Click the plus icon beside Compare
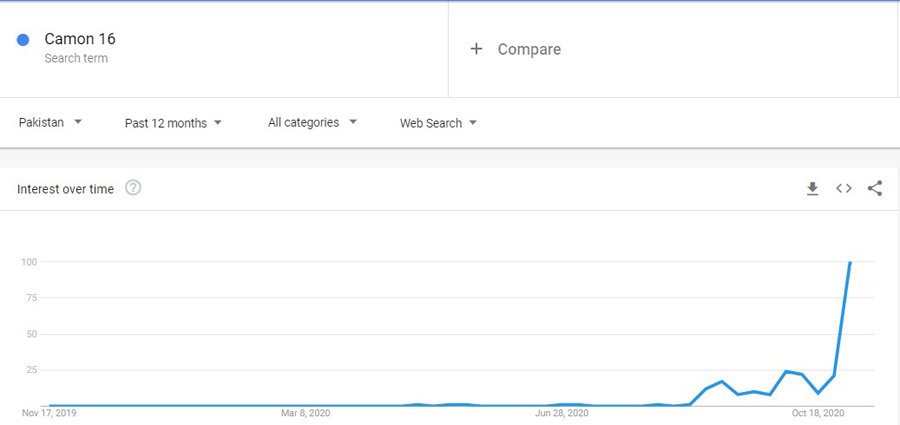The image size is (900, 425). (x=476, y=49)
